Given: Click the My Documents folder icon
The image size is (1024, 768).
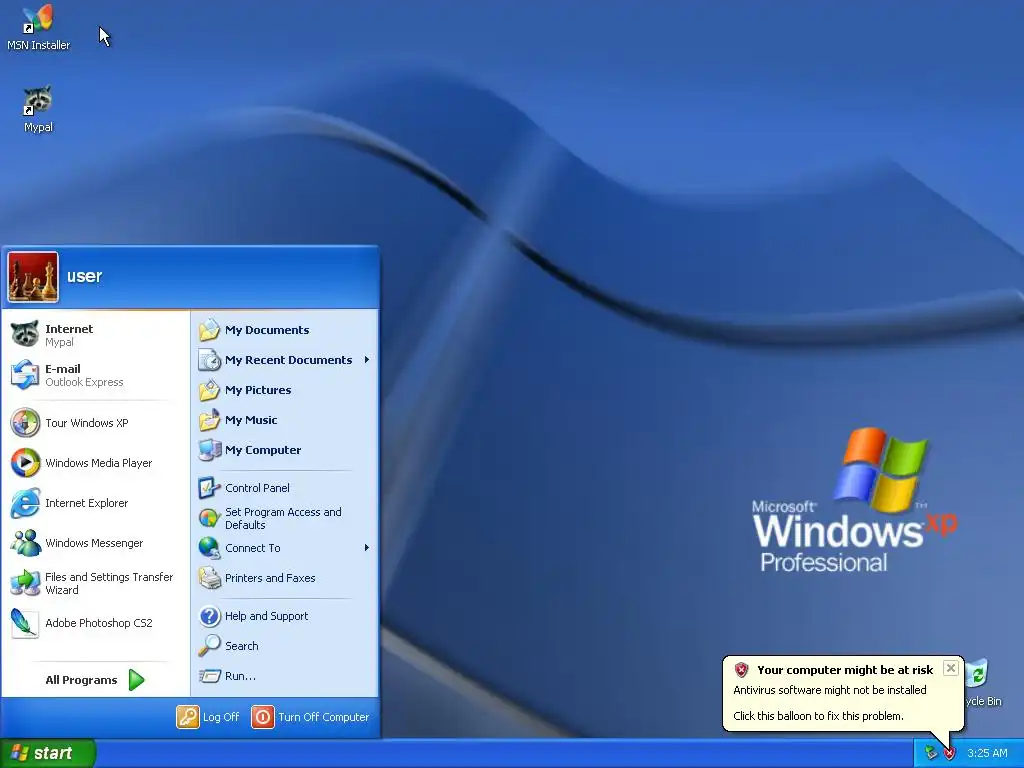Looking at the screenshot, I should pyautogui.click(x=210, y=330).
